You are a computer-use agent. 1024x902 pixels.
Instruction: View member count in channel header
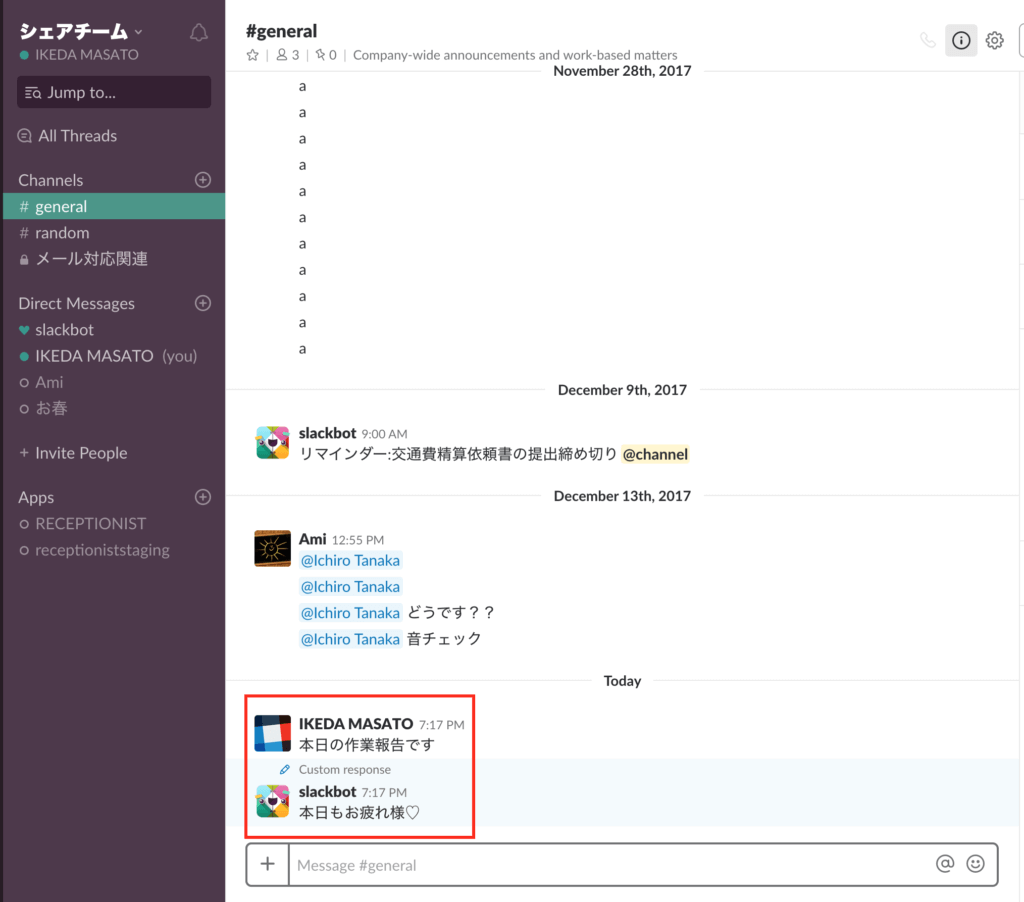pyautogui.click(x=288, y=55)
